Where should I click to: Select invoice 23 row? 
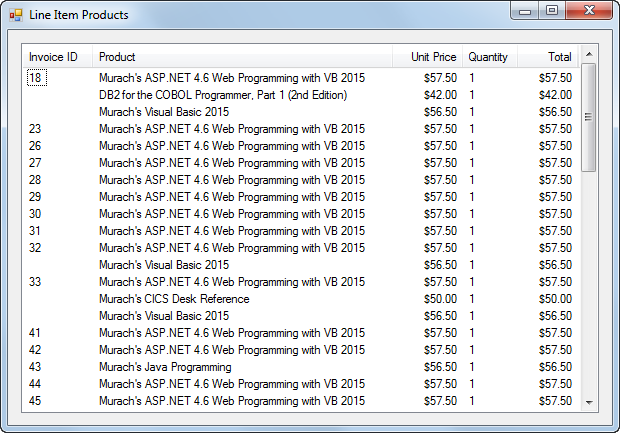tap(301, 129)
